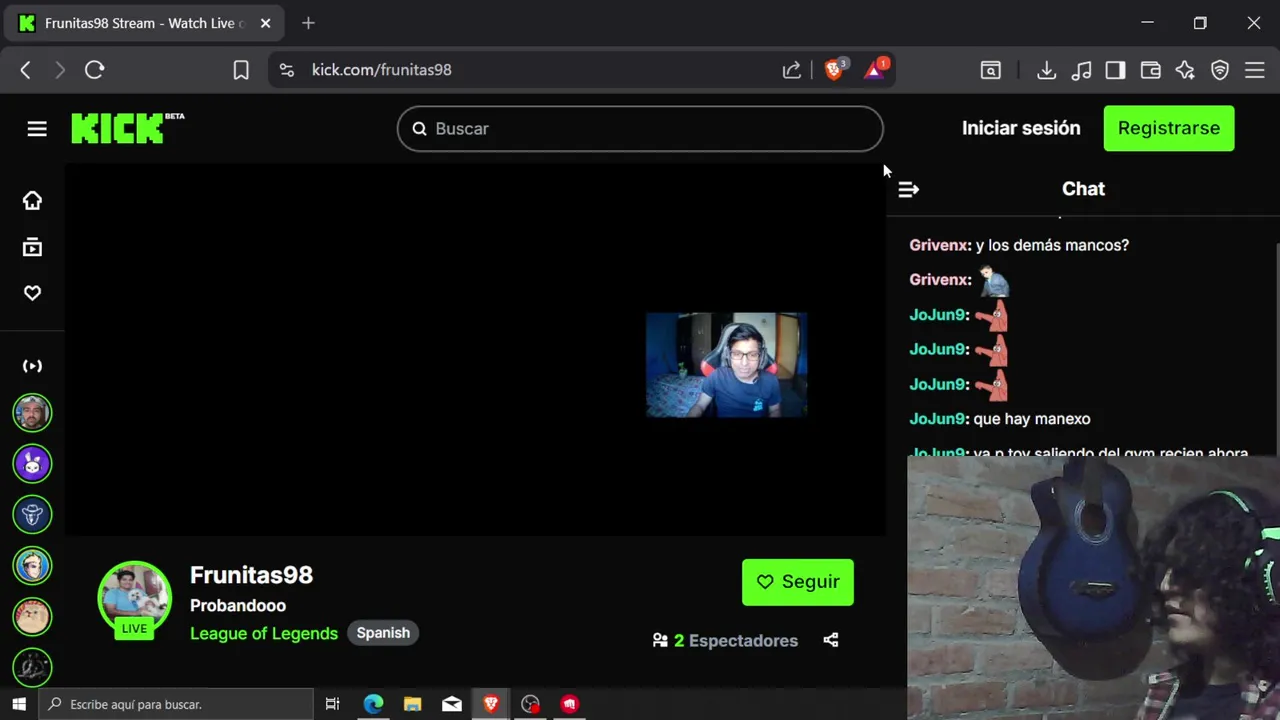The height and width of the screenshot is (720, 1280).
Task: Open Mail app from taskbar
Action: point(452,704)
